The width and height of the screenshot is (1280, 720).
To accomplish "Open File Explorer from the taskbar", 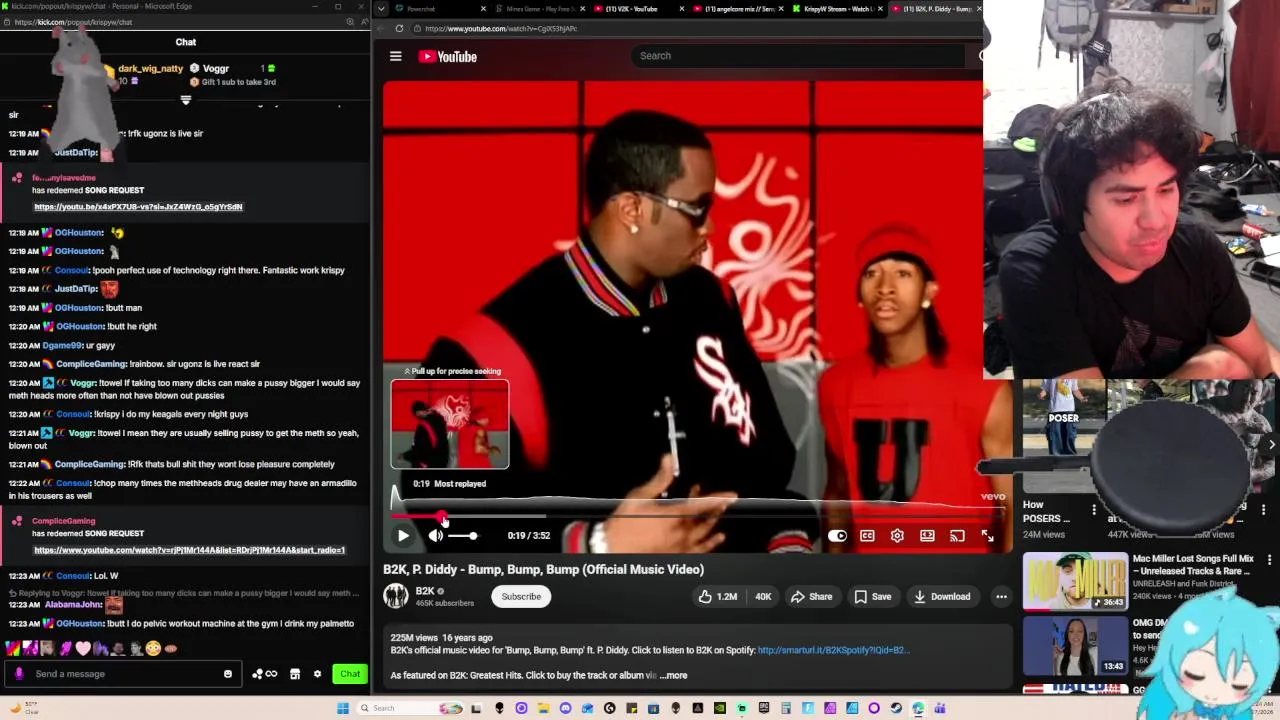I will (x=543, y=708).
